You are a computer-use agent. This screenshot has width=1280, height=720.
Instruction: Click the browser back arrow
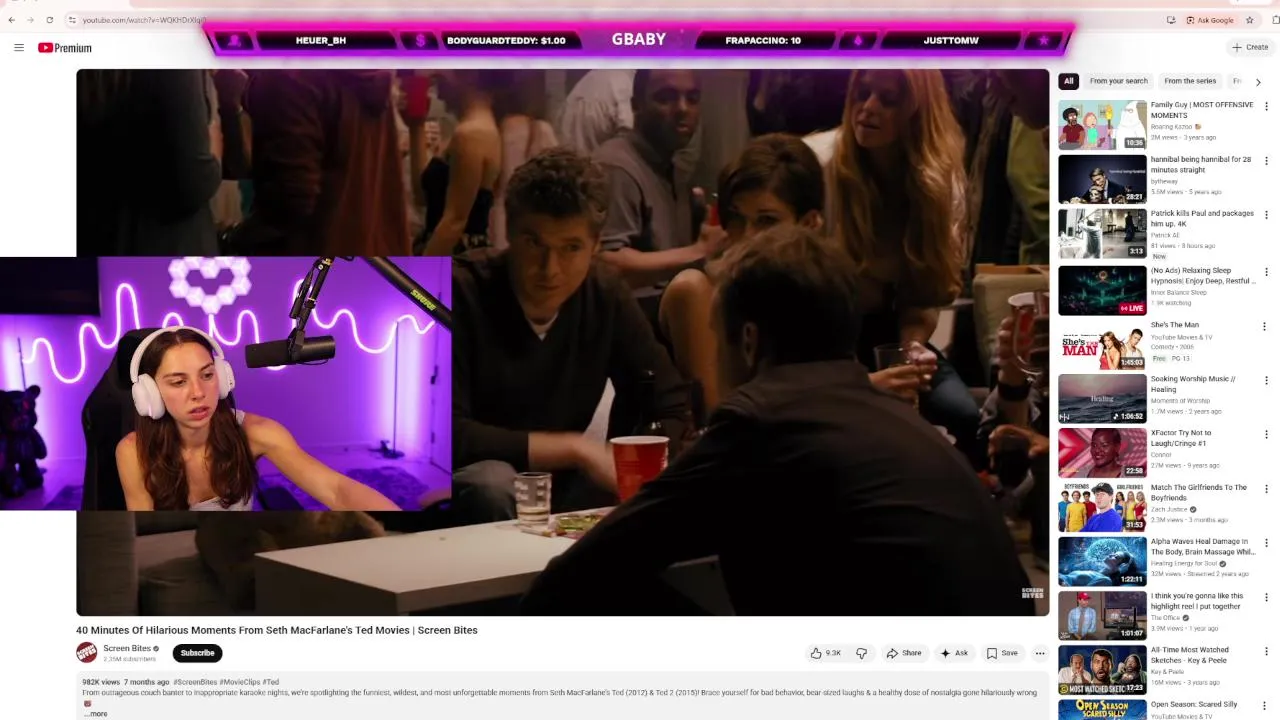pyautogui.click(x=11, y=20)
